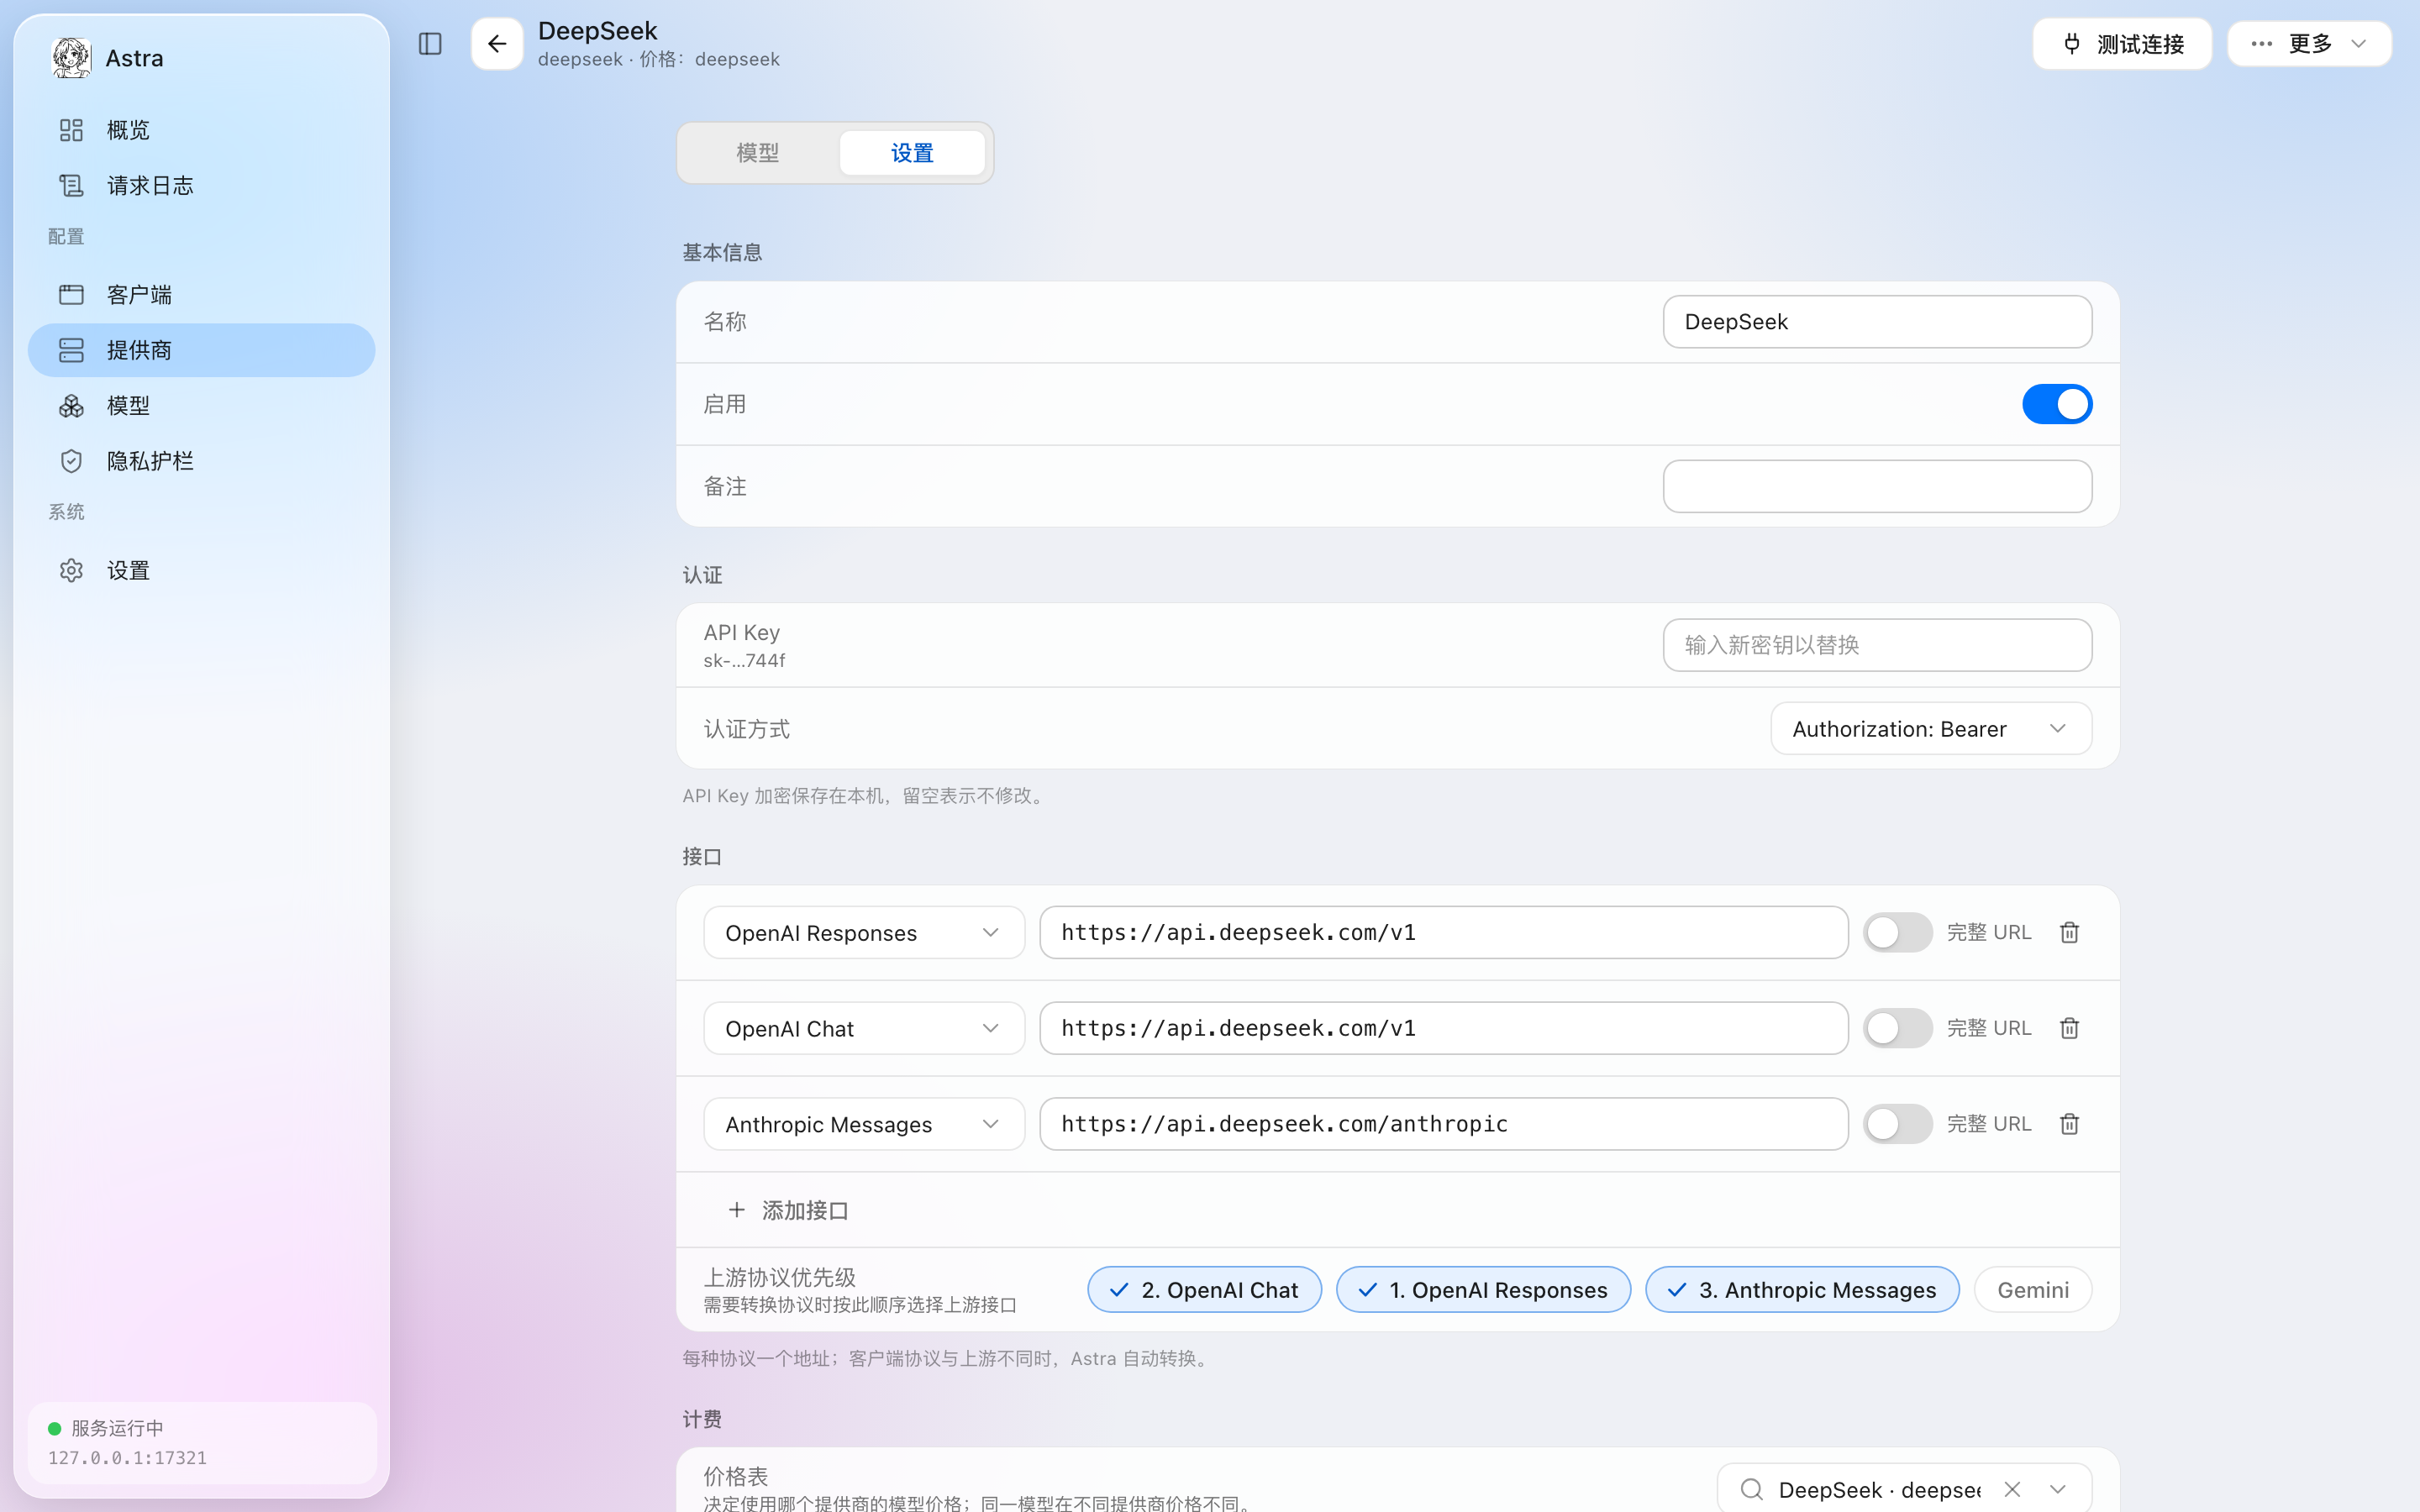Click 添加接口 to add endpoint
This screenshot has height=1512, width=2420.
click(x=788, y=1210)
